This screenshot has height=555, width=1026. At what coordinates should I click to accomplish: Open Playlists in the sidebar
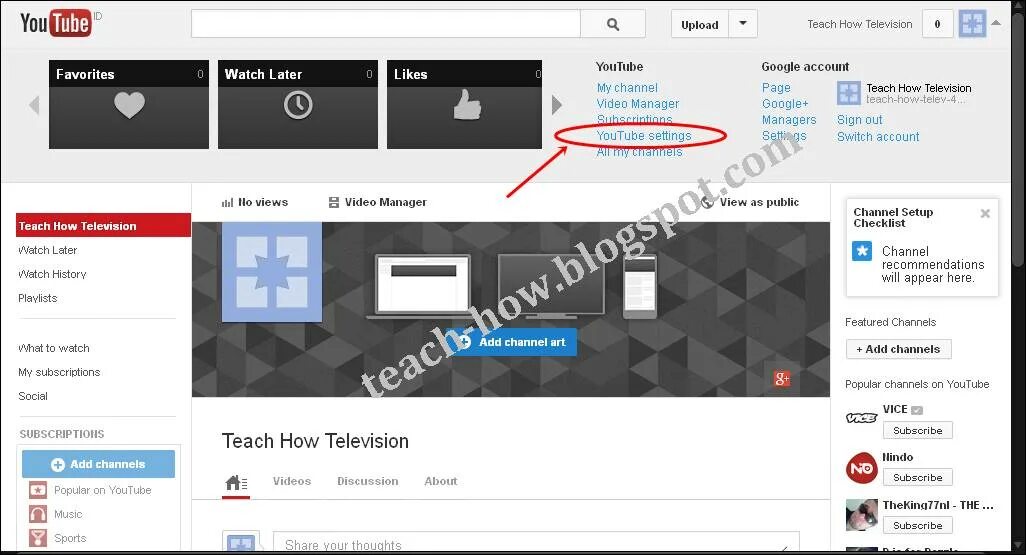(37, 298)
